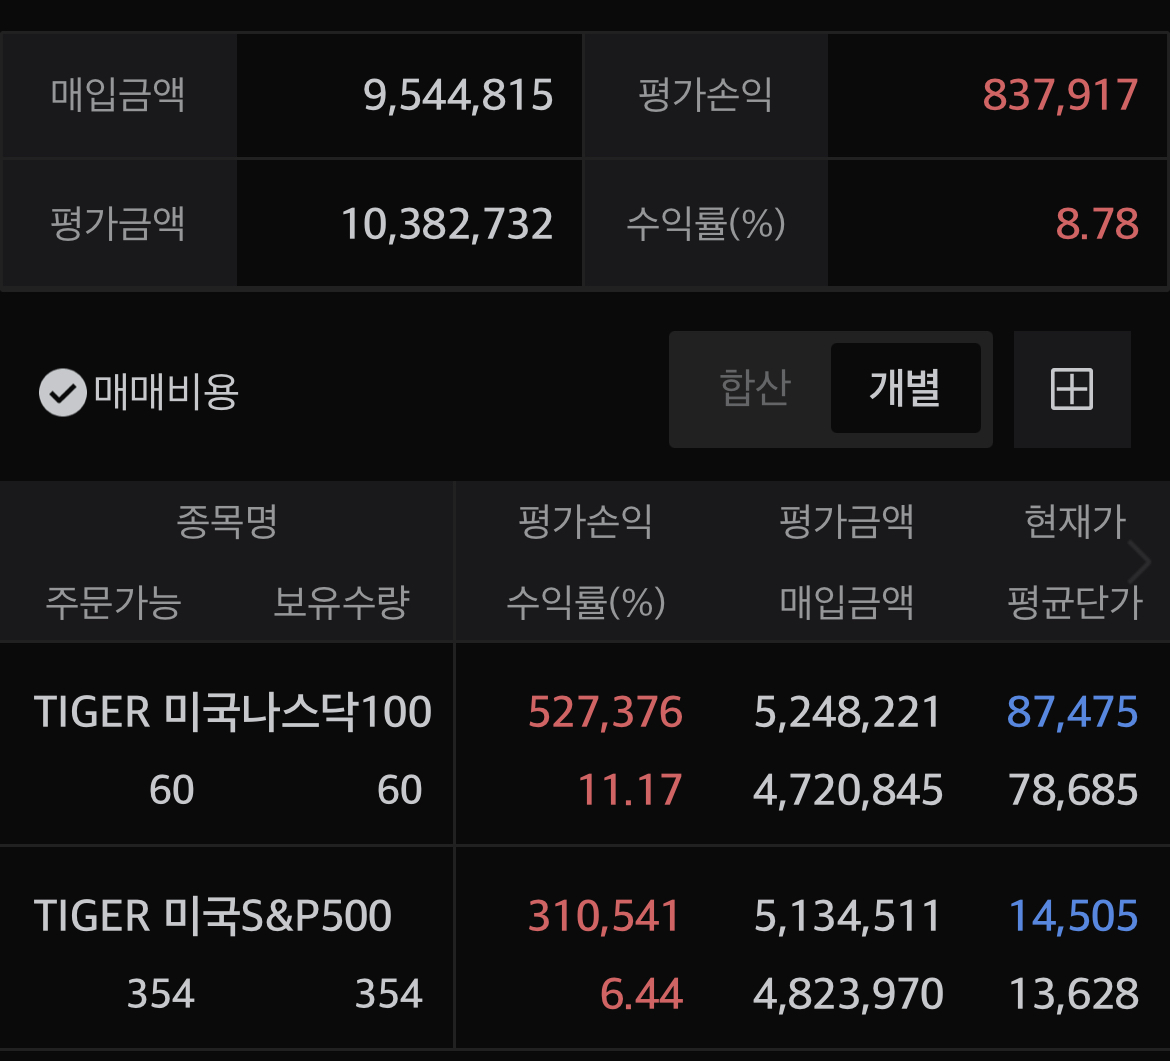
Task: Click total profit value 837,917
Action: click(x=1060, y=96)
